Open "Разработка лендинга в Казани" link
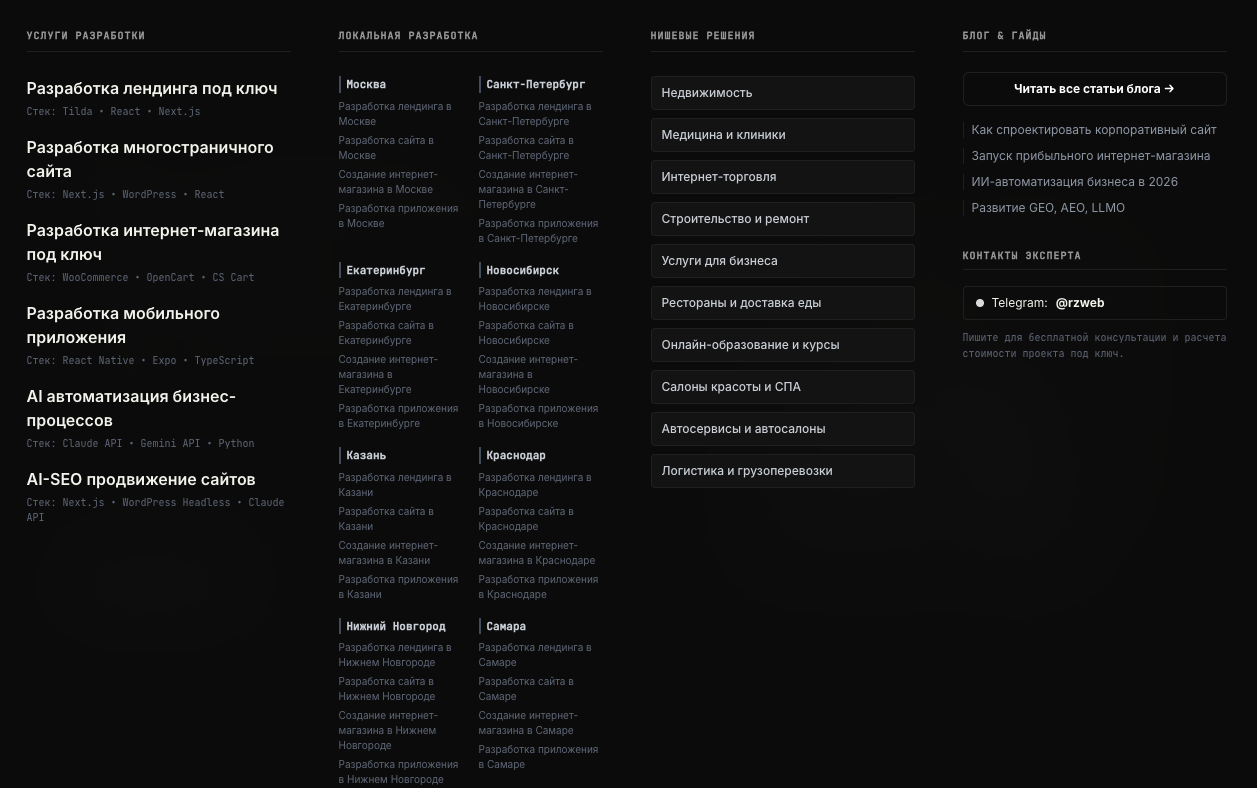This screenshot has width=1257, height=788. [x=395, y=485]
